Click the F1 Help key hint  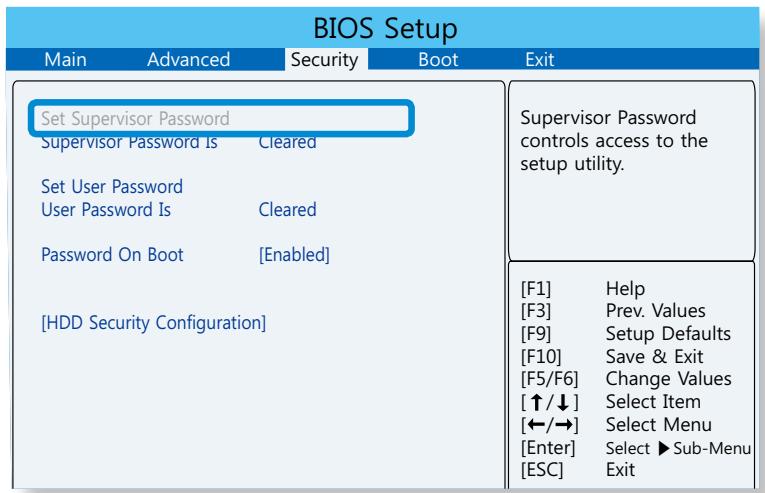point(626,289)
